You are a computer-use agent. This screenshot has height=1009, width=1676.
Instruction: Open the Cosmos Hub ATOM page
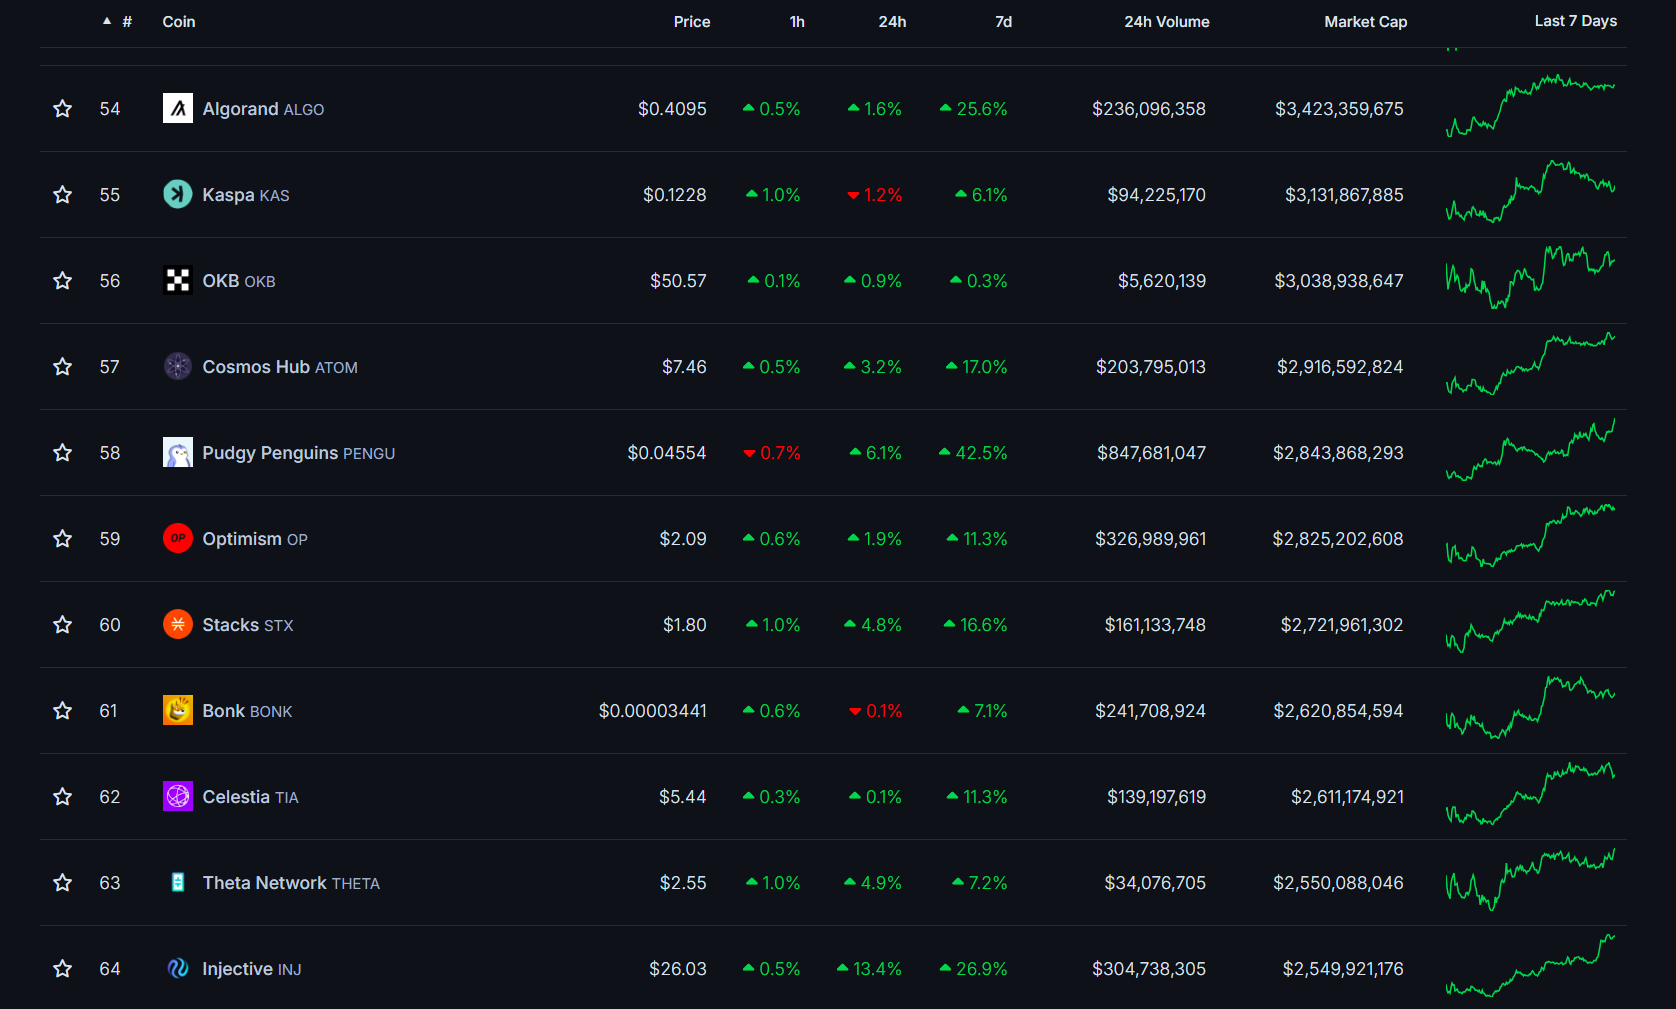point(280,367)
